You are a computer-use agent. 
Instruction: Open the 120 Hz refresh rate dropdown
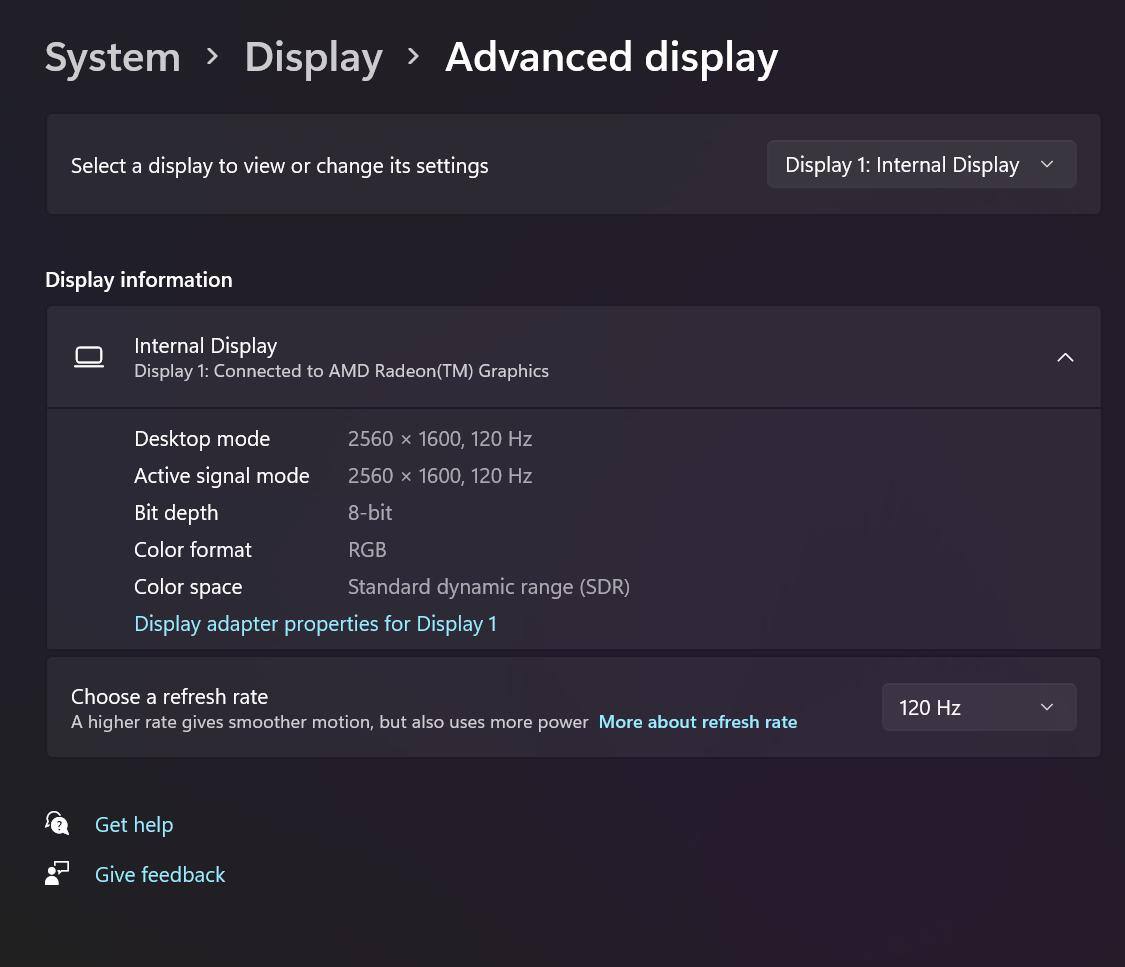978,708
